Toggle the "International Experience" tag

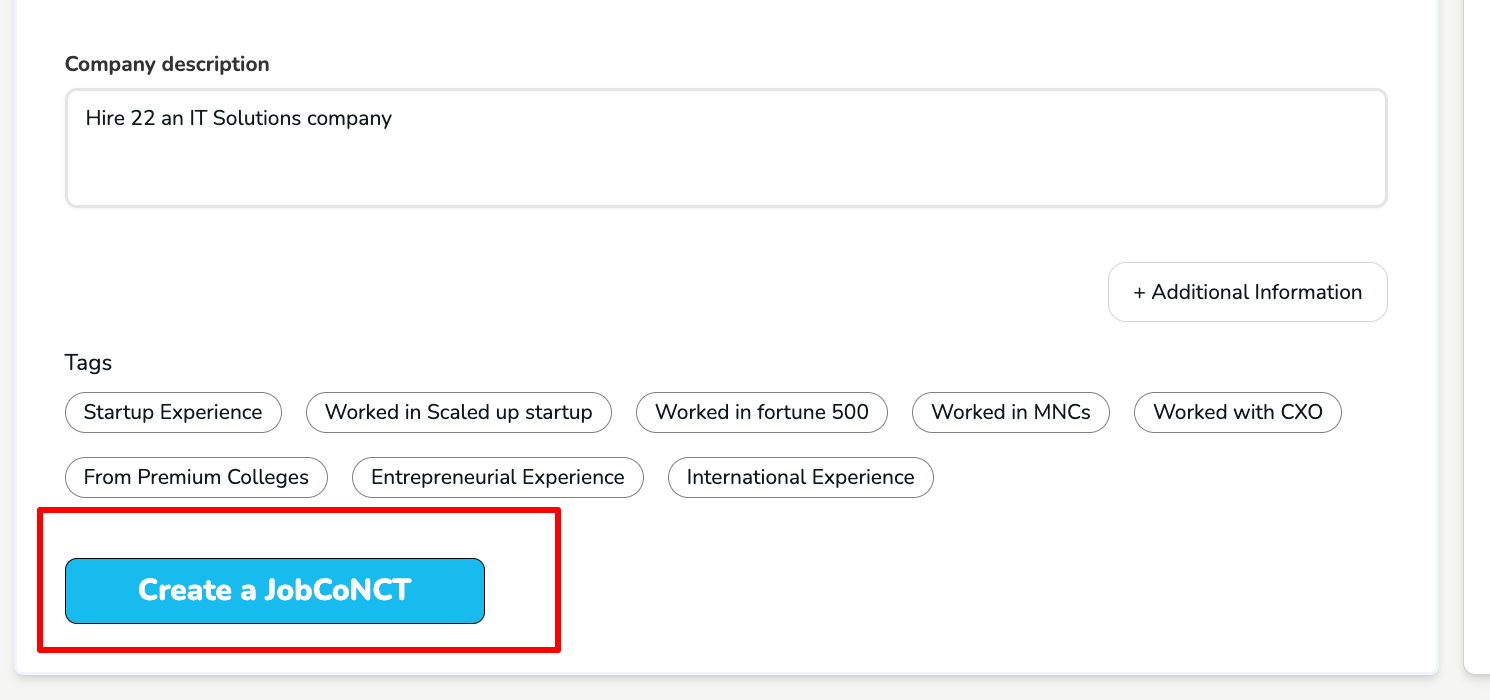[800, 477]
